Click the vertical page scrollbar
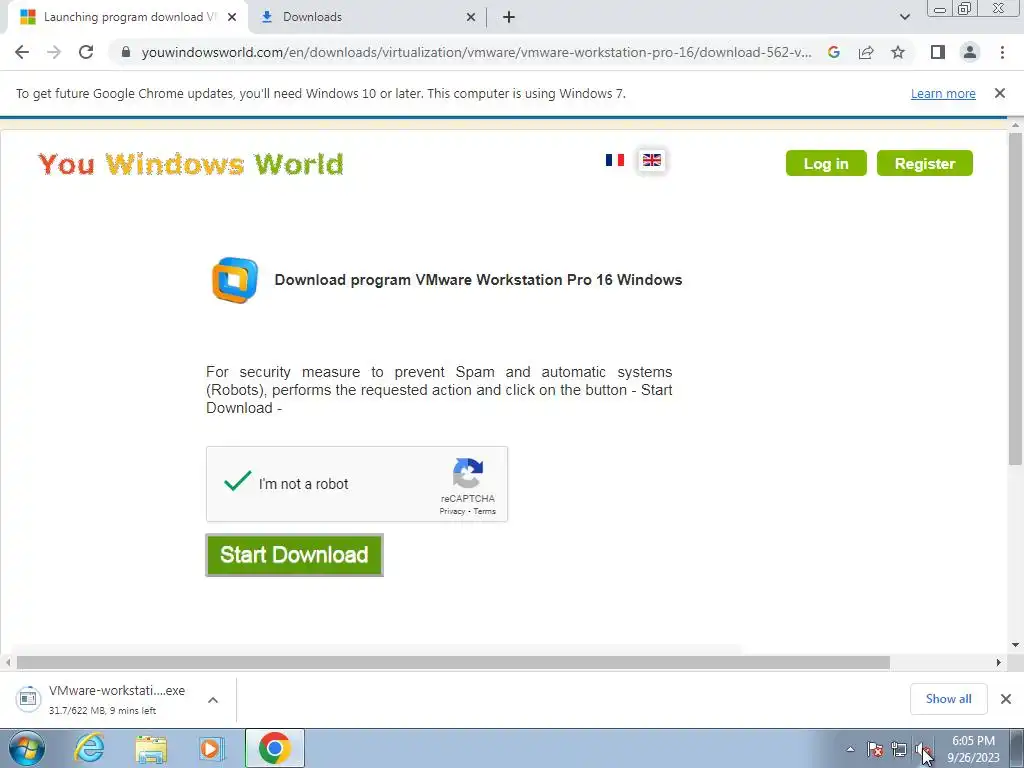1024x768 pixels. click(1015, 298)
